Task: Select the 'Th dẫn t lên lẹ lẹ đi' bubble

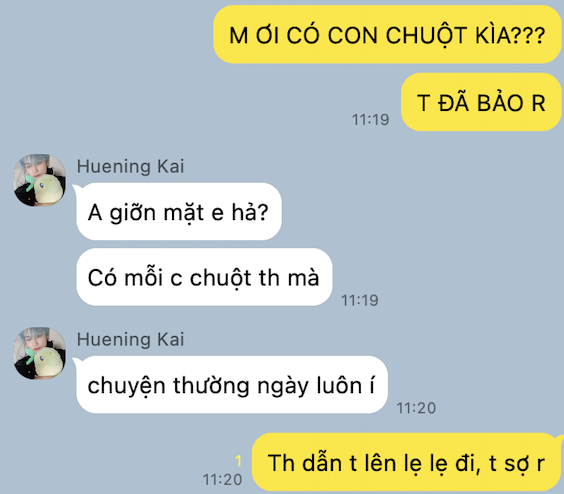Action: [x=406, y=462]
